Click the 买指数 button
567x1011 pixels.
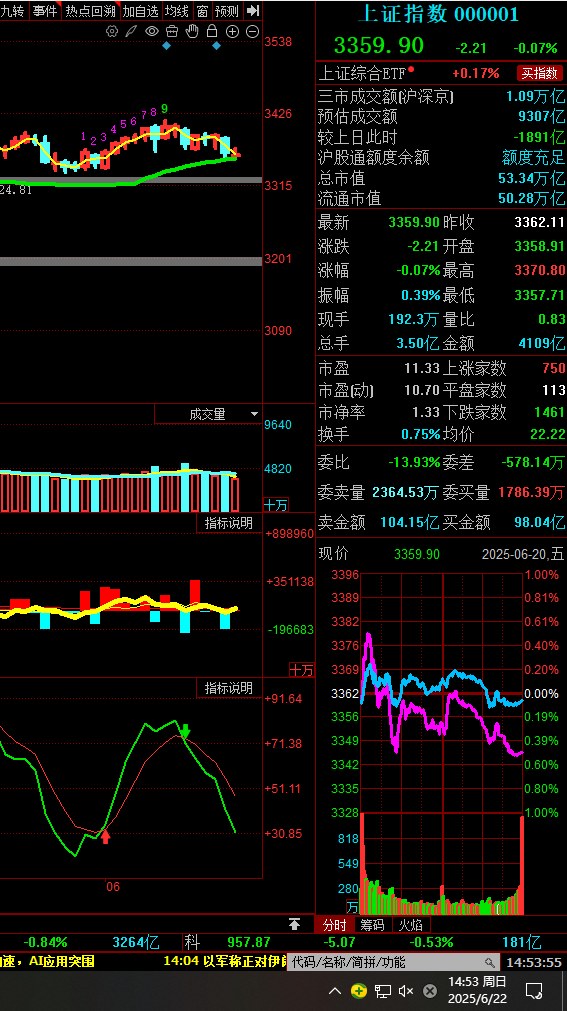click(x=539, y=73)
